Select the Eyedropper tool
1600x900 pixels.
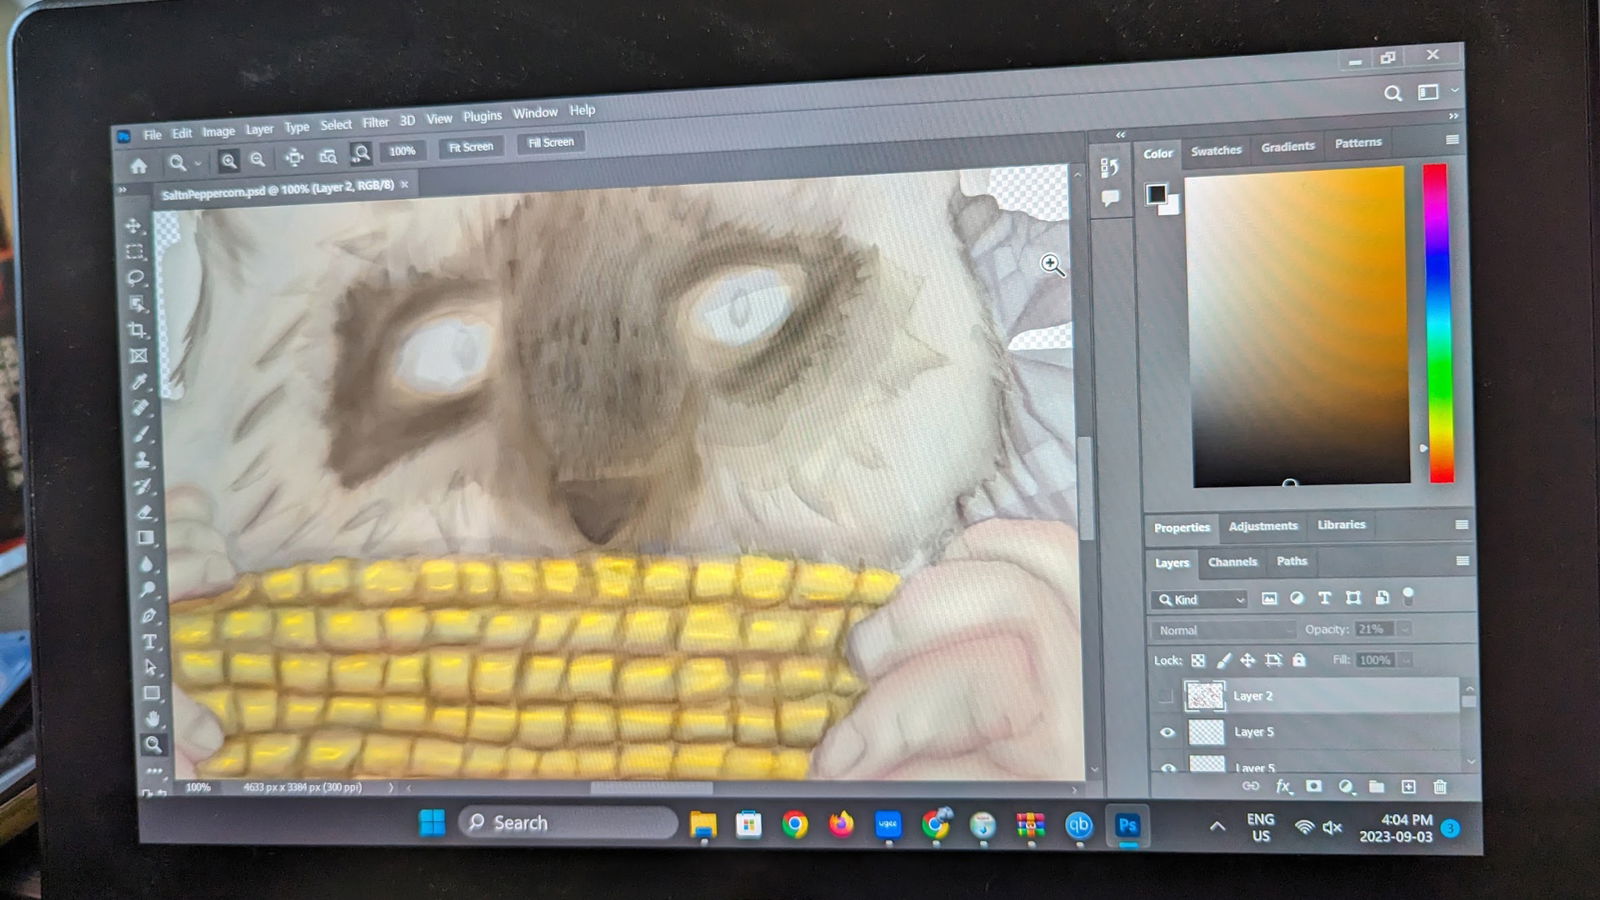coord(139,382)
